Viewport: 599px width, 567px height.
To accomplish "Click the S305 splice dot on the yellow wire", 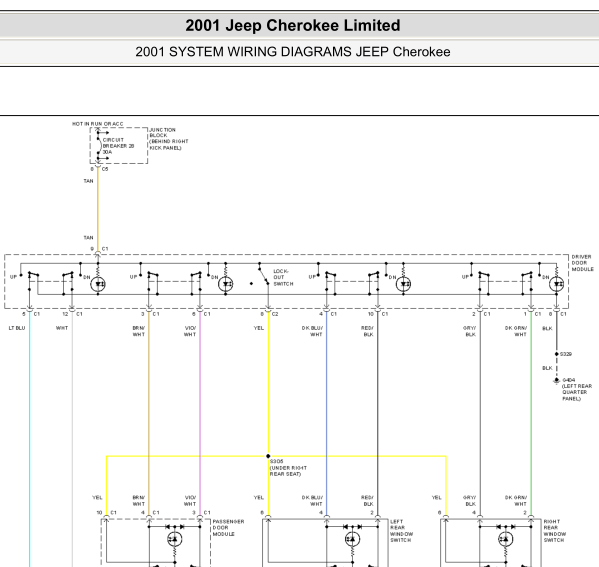I will point(268,456).
